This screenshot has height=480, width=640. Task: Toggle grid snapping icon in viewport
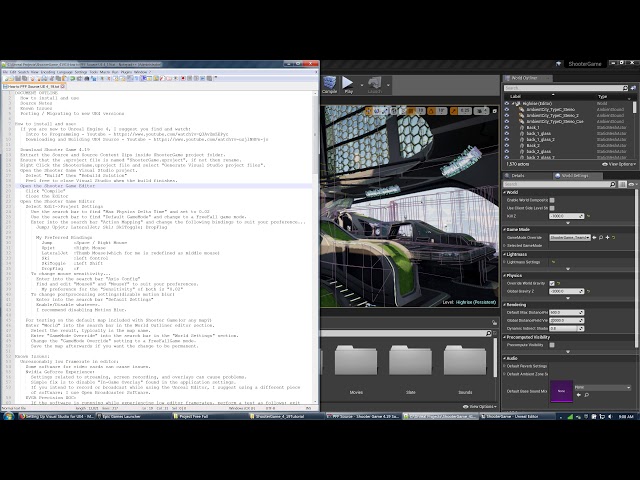pyautogui.click(x=411, y=111)
